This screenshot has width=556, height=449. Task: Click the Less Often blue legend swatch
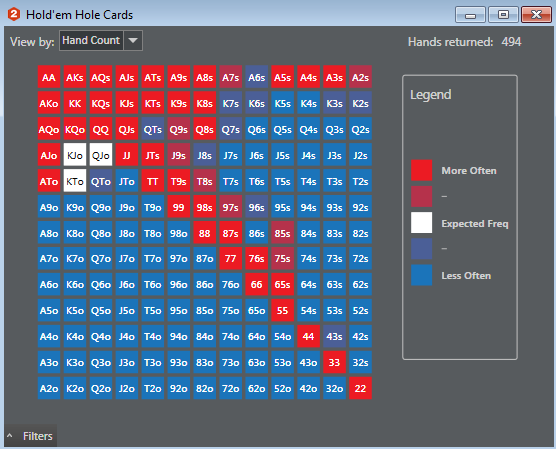point(421,275)
